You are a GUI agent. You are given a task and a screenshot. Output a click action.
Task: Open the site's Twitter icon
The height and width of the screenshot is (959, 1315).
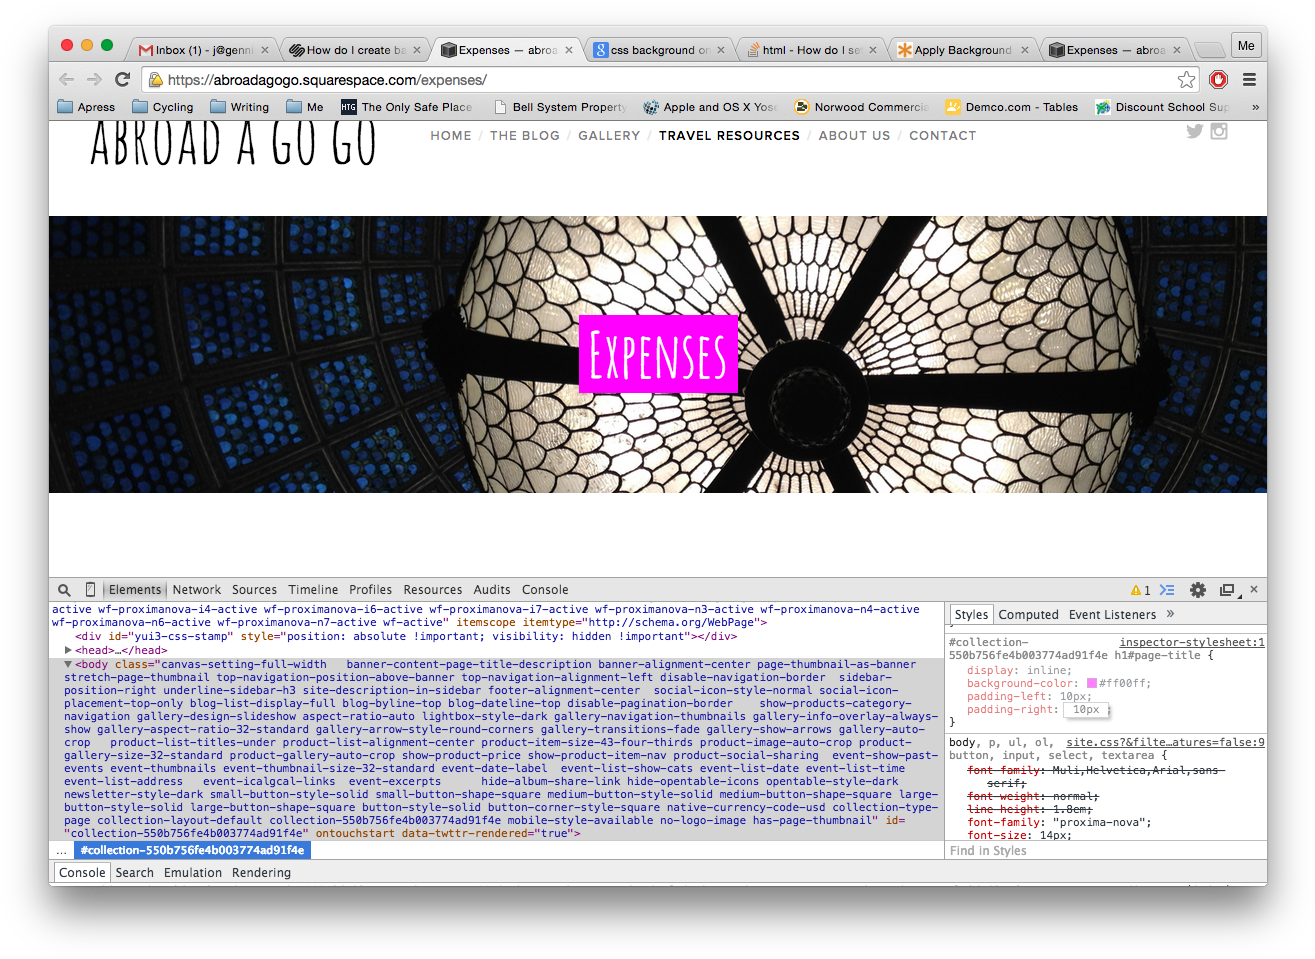click(1194, 131)
